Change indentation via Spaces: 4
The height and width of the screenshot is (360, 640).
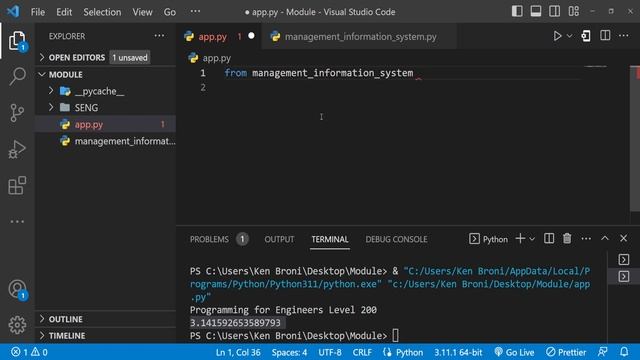(289, 352)
